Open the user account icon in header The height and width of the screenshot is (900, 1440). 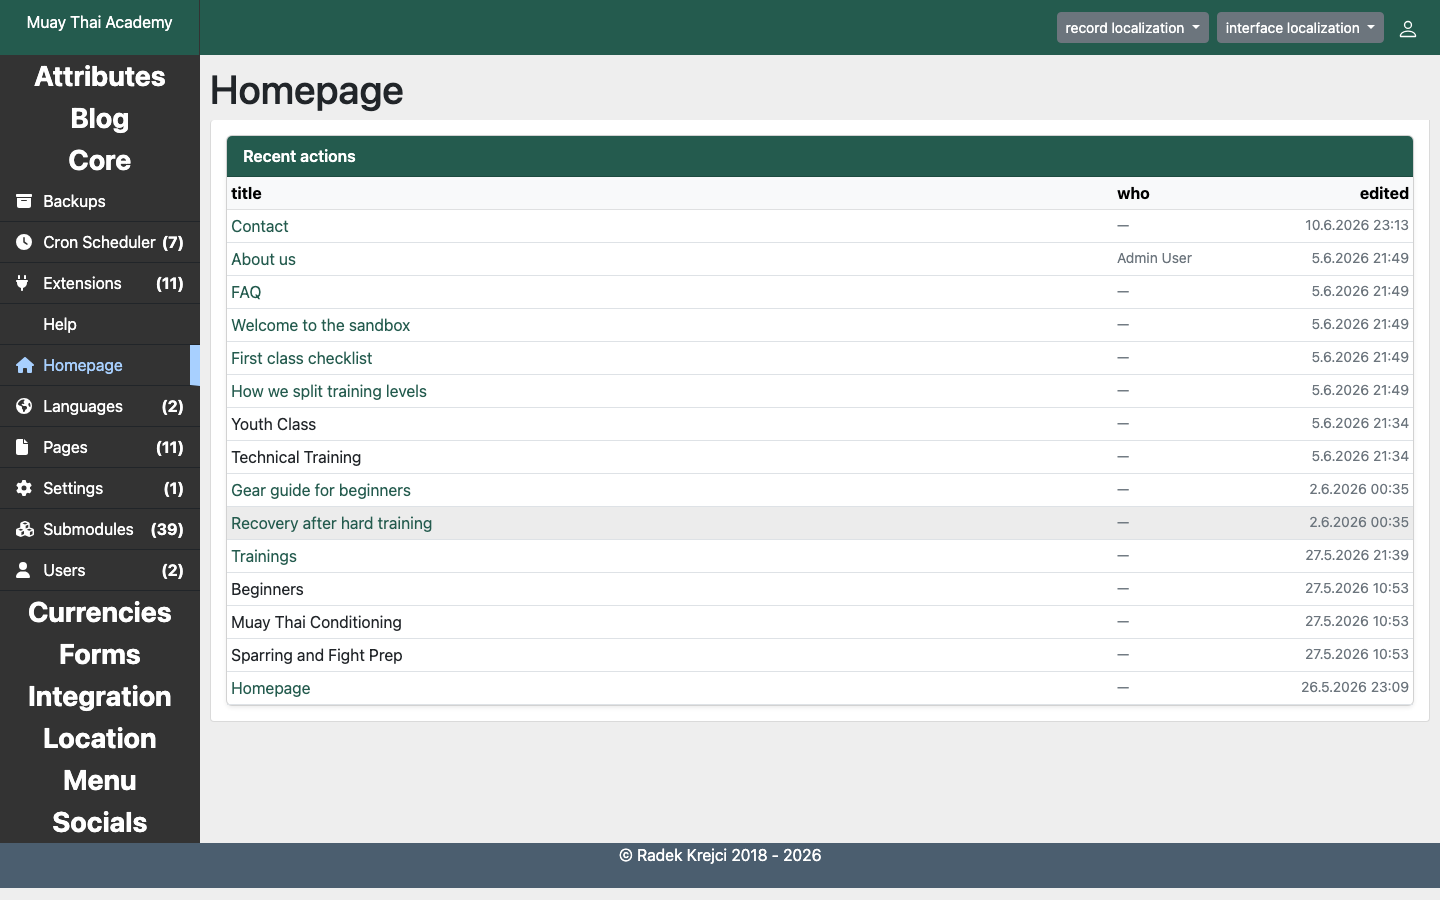tap(1408, 28)
